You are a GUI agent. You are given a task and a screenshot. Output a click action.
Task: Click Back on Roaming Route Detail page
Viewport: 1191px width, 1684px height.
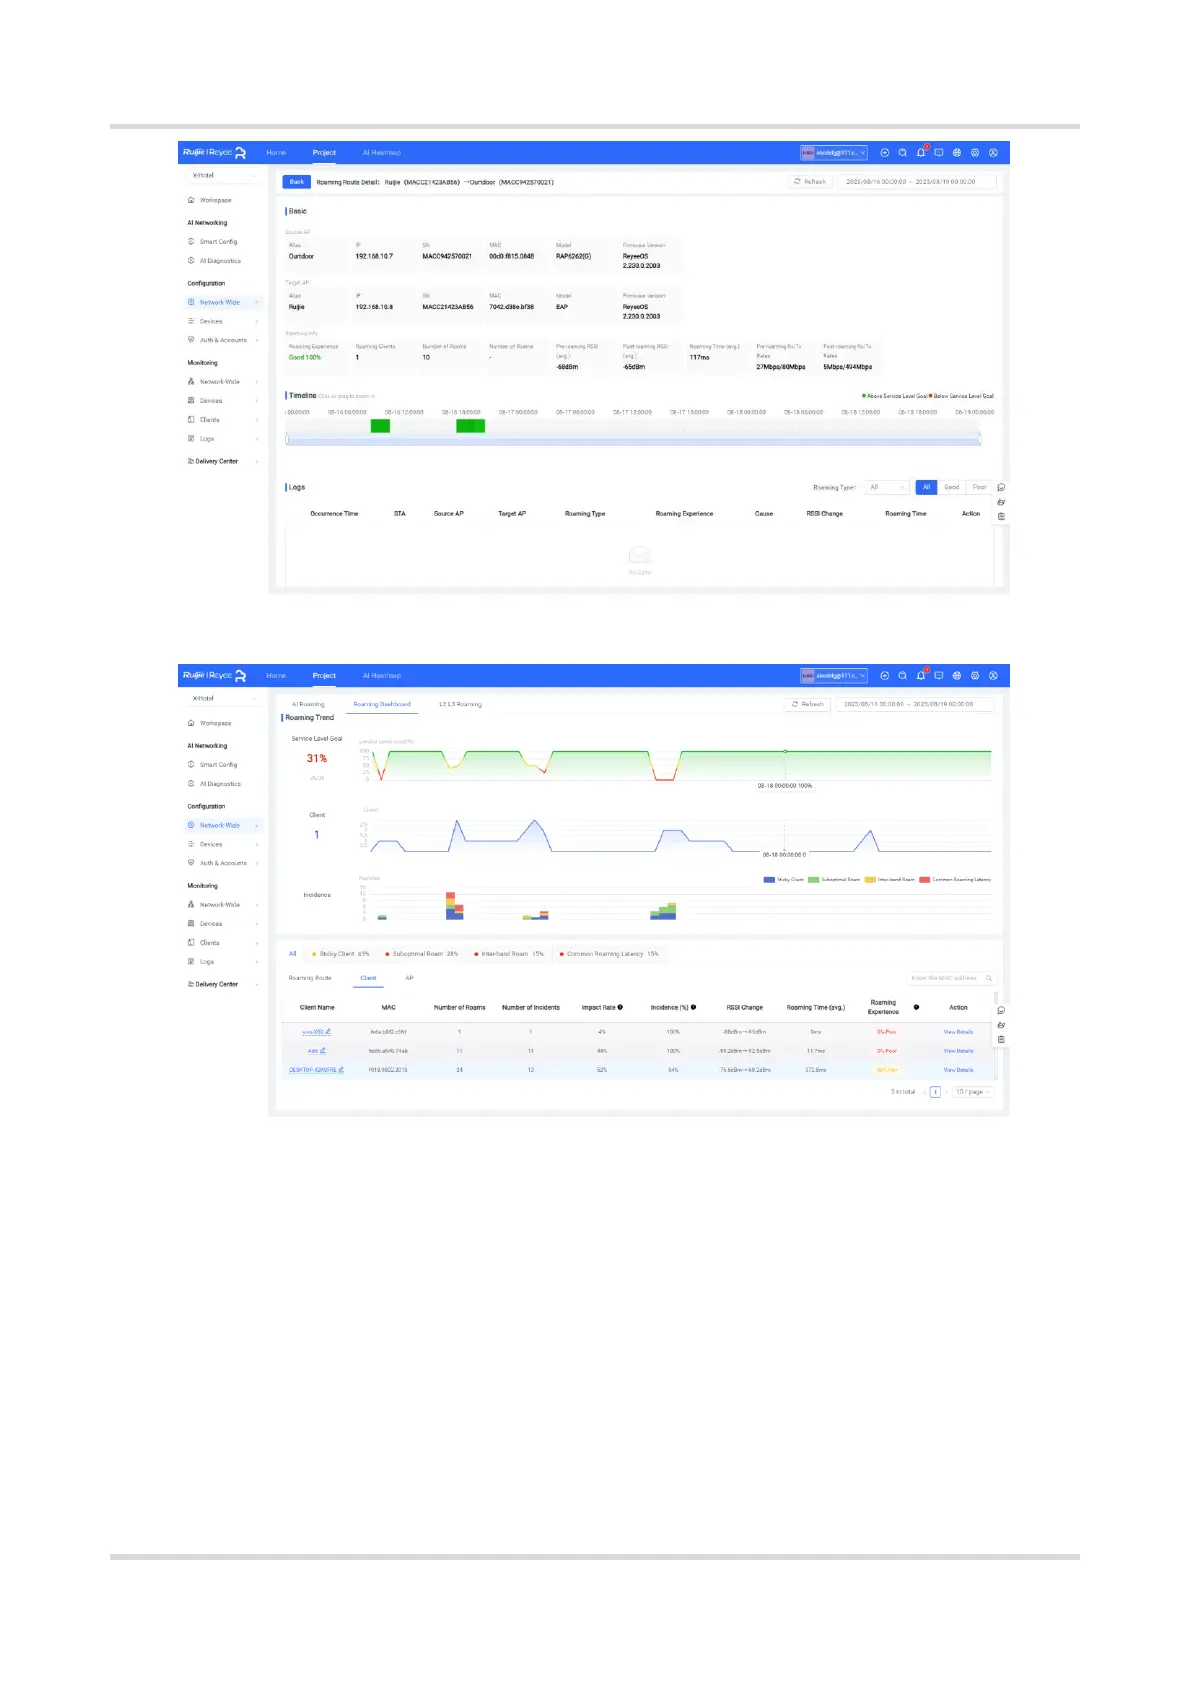click(x=296, y=182)
